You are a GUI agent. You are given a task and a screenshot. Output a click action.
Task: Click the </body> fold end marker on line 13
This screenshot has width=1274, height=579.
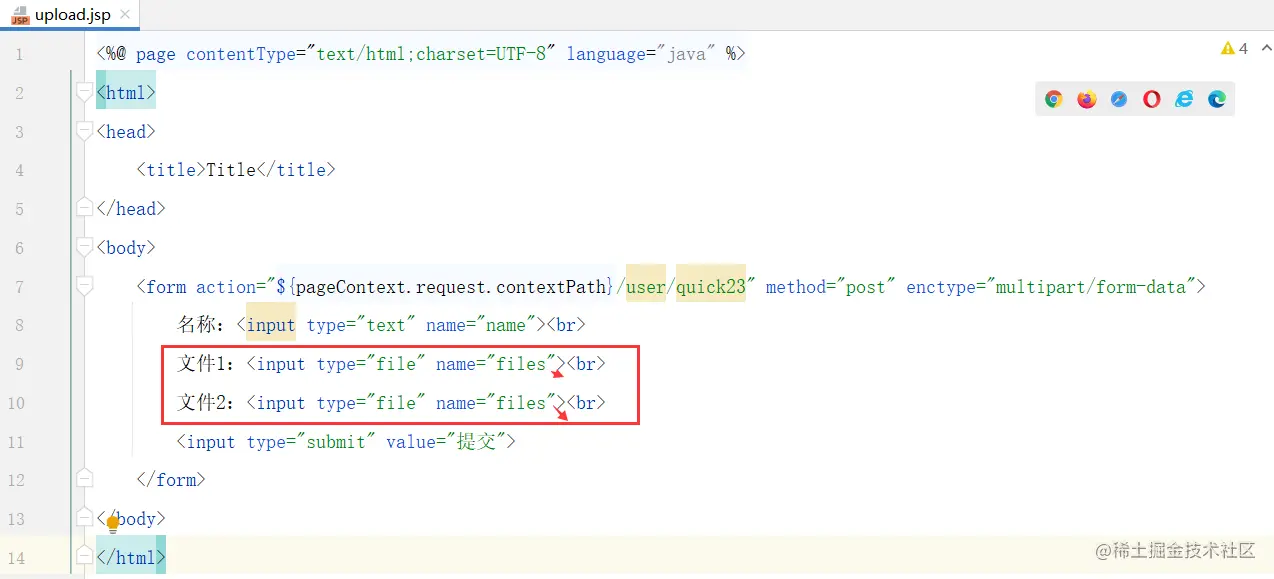click(85, 518)
